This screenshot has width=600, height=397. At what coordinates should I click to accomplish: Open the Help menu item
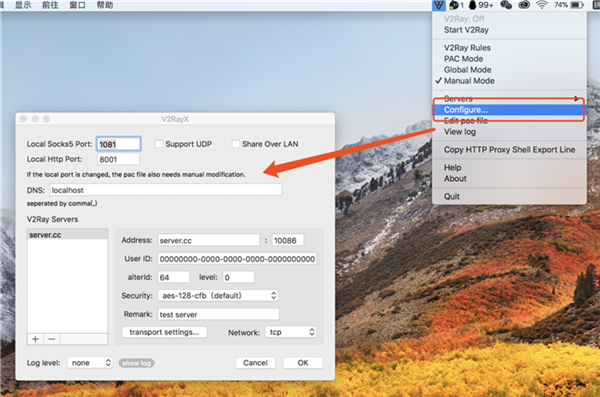click(509, 168)
